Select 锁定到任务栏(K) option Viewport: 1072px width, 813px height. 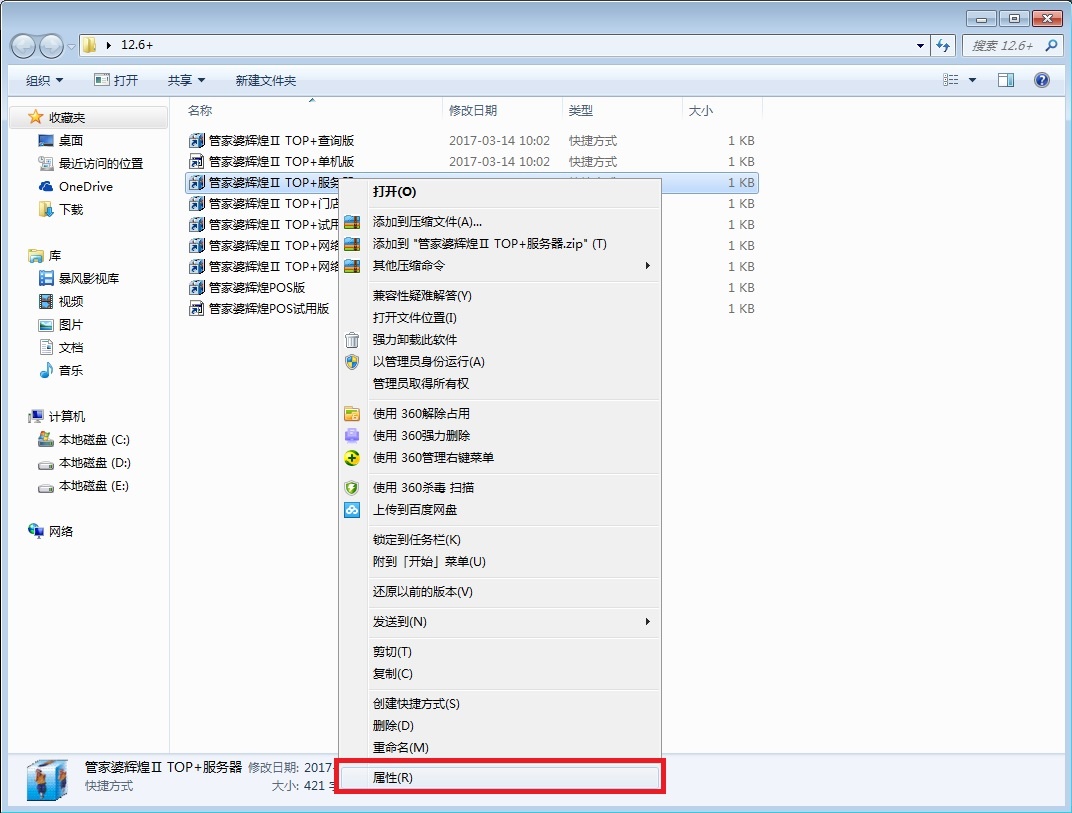[500, 539]
